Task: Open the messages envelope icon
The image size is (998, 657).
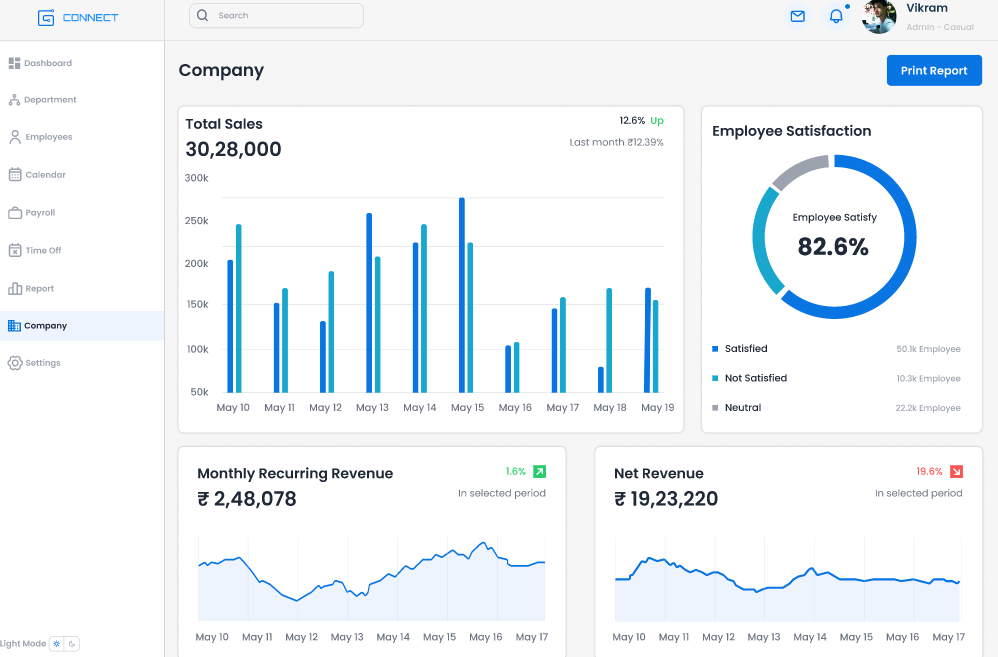Action: pyautogui.click(x=797, y=17)
